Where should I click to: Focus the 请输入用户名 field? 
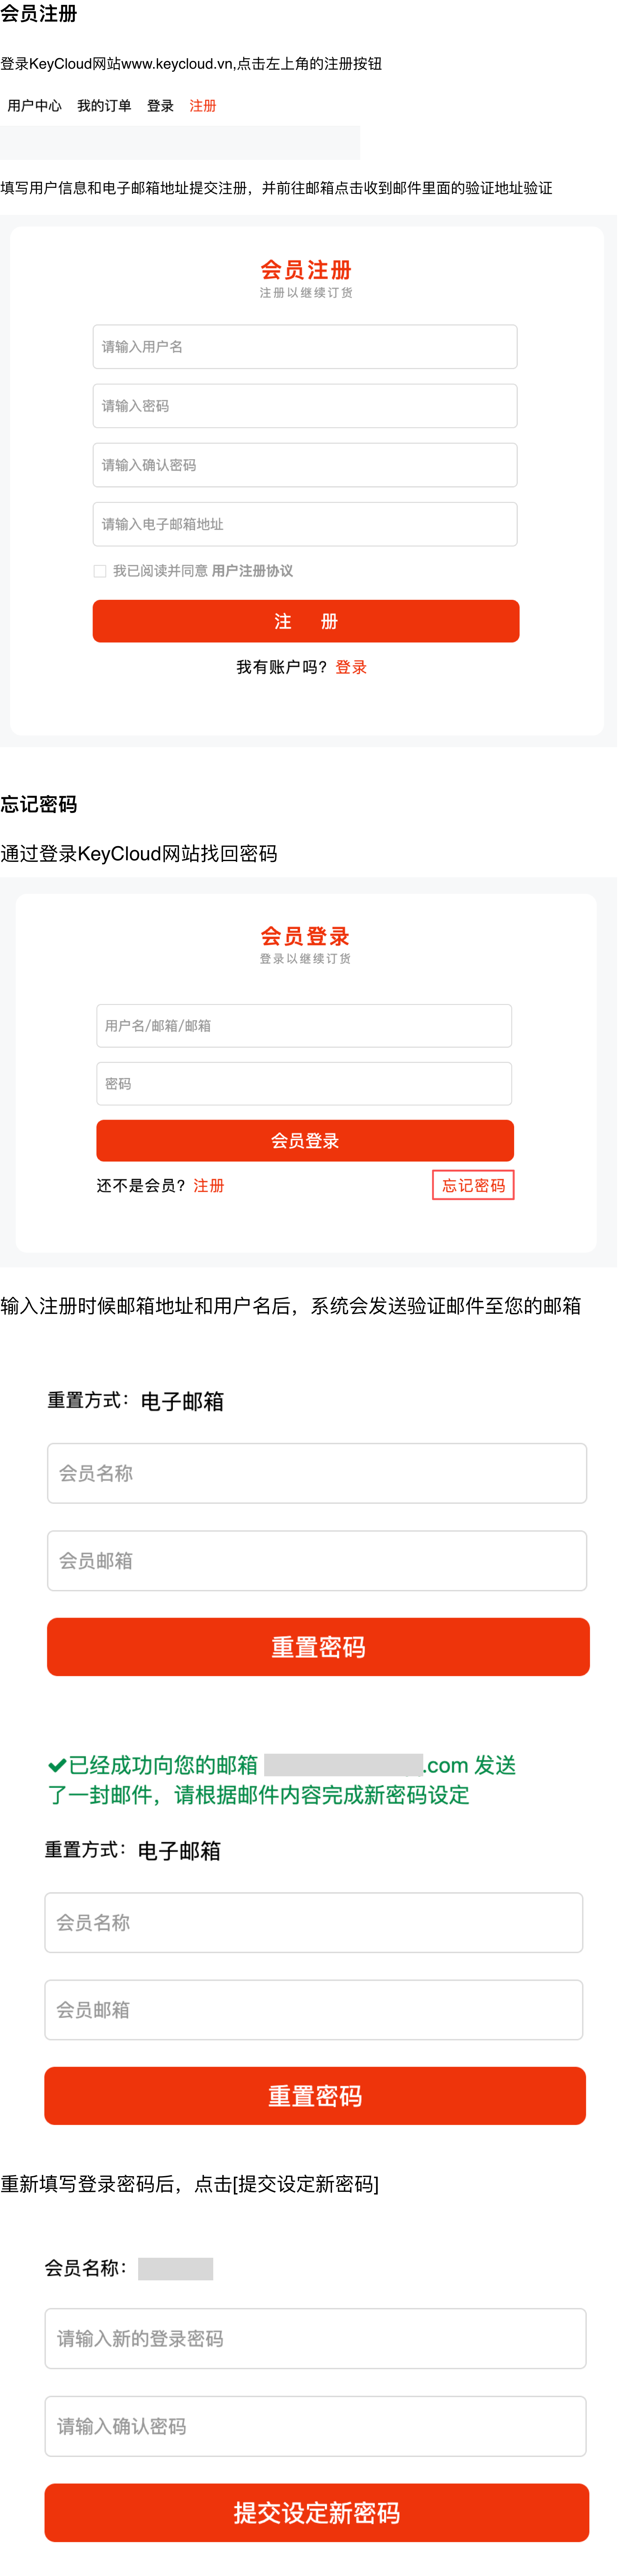tap(305, 347)
